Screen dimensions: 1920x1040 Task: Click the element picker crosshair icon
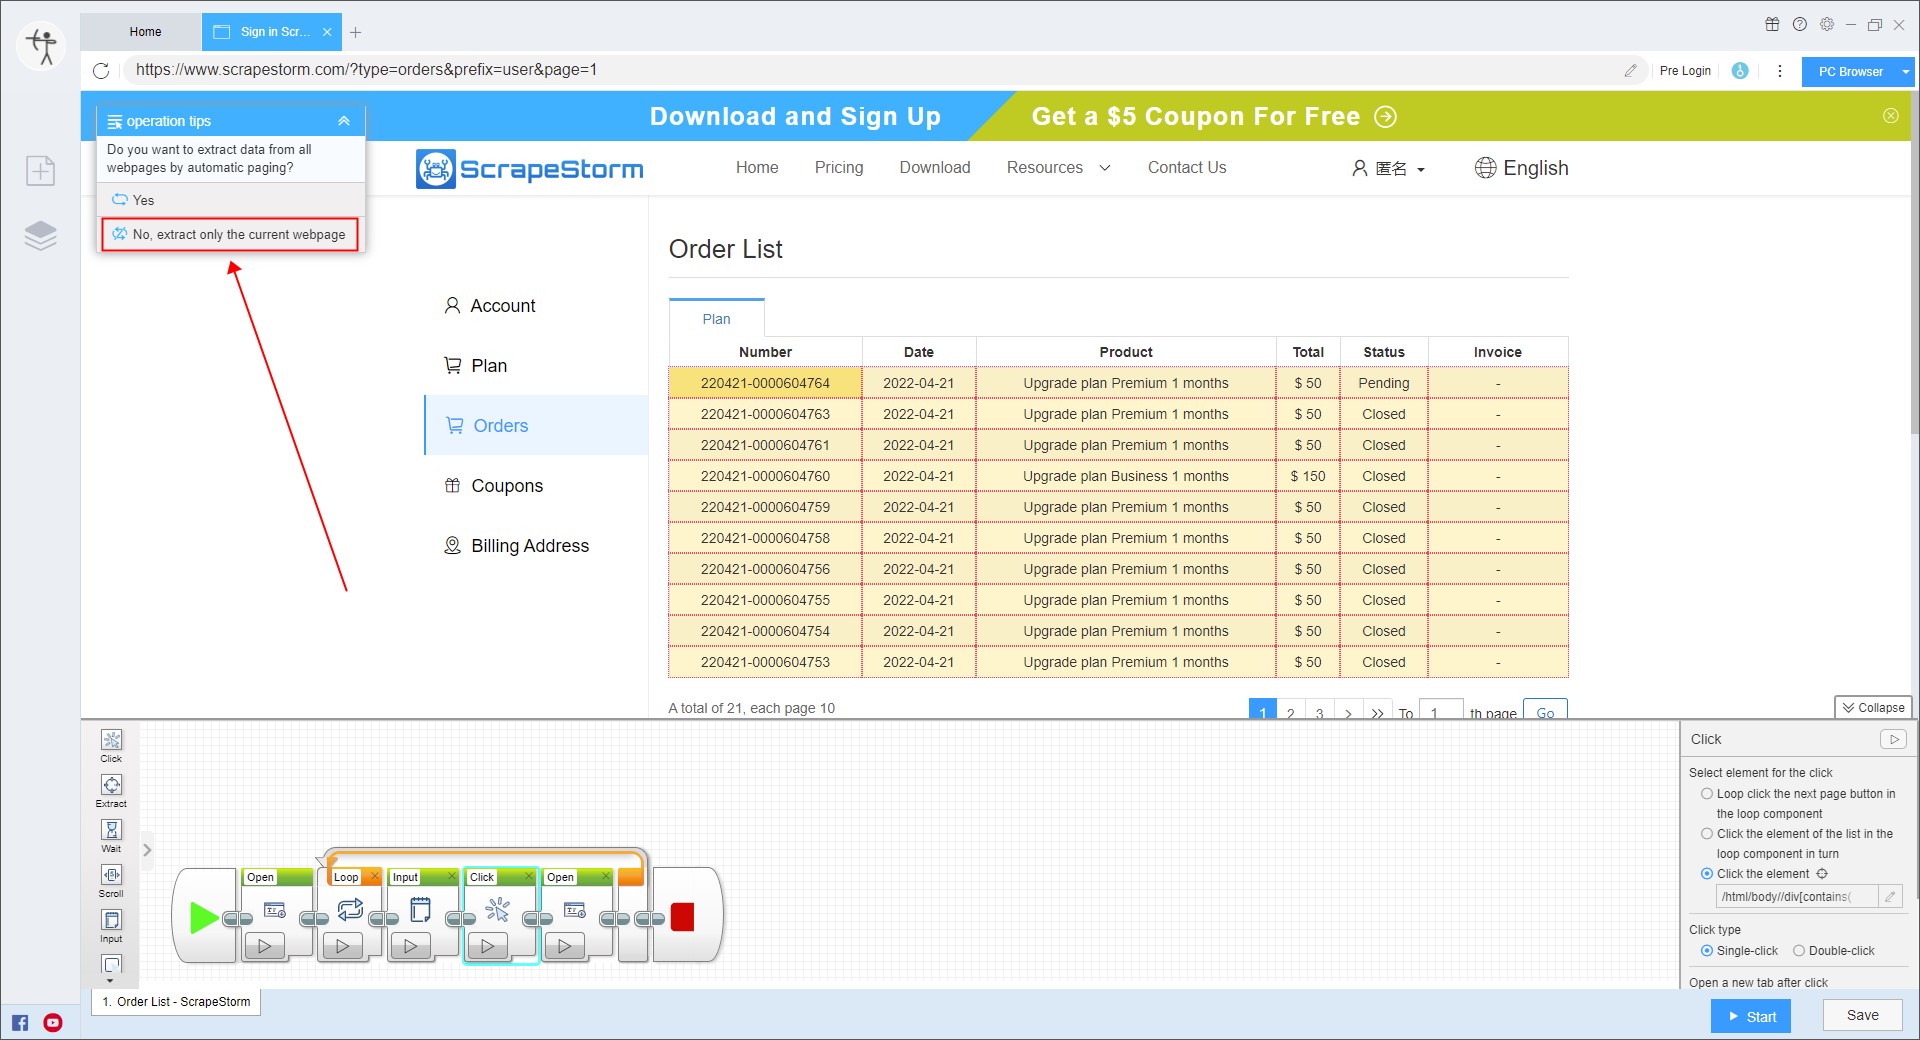[x=1822, y=874]
